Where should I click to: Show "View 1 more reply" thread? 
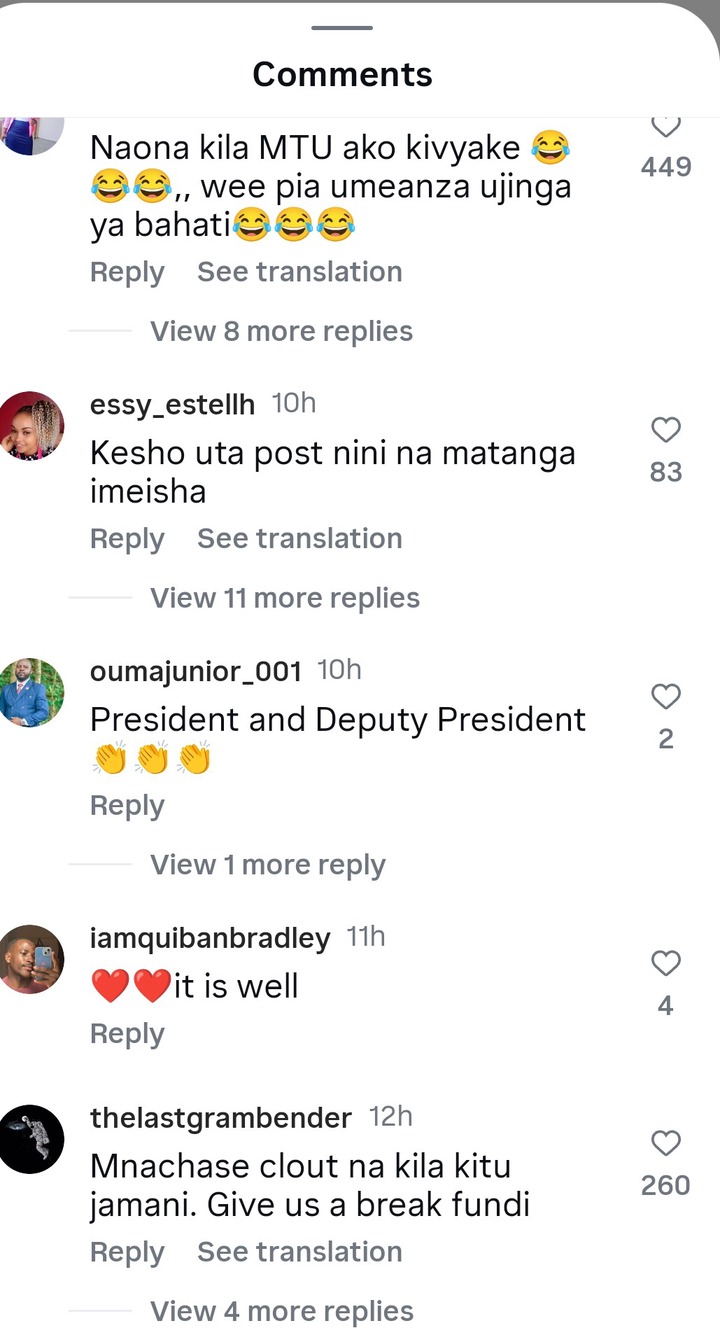[267, 865]
